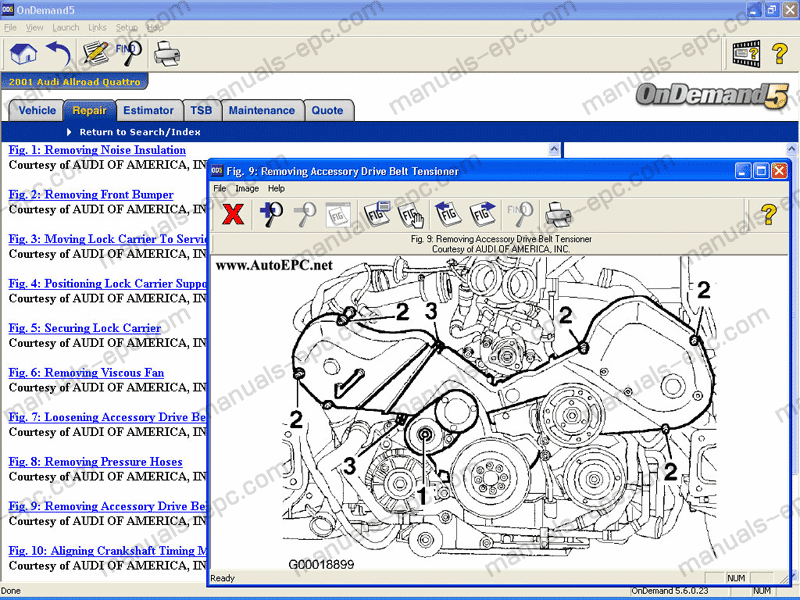The height and width of the screenshot is (600, 800).
Task: Click the grayed Find icon in figure window
Action: point(519,214)
